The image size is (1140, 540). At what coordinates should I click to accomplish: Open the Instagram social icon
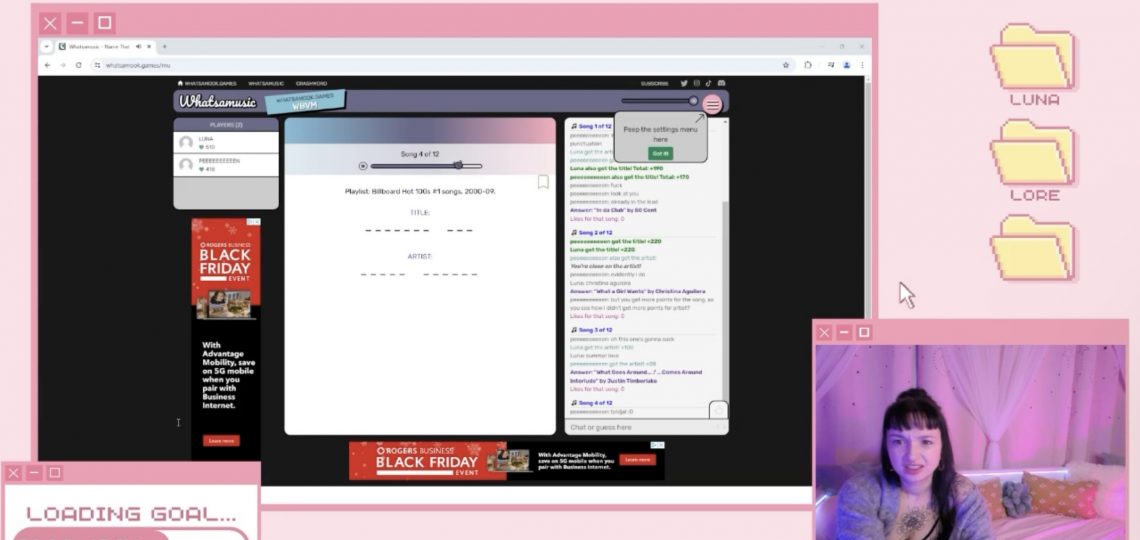click(x=697, y=83)
